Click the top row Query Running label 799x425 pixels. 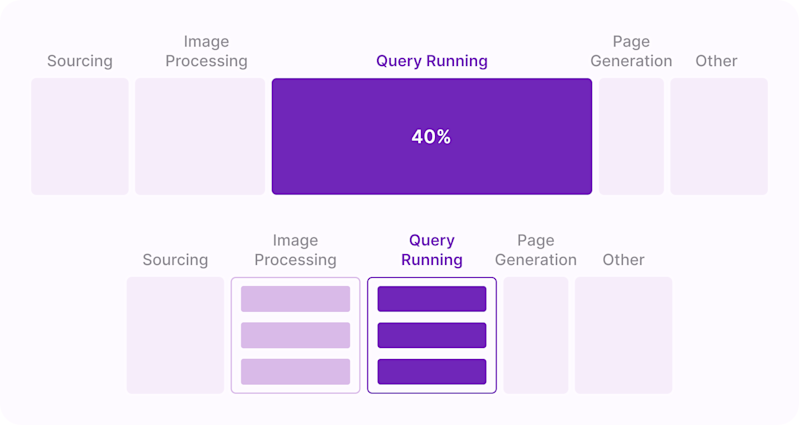(432, 61)
